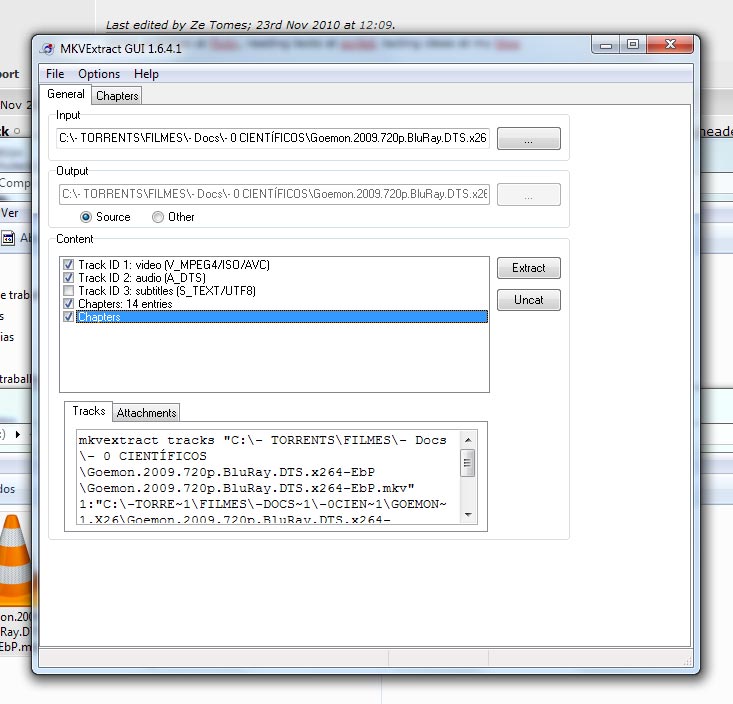Screen dimensions: 733x704
Task: Switch to the Attachments sub-tab
Action: (146, 413)
